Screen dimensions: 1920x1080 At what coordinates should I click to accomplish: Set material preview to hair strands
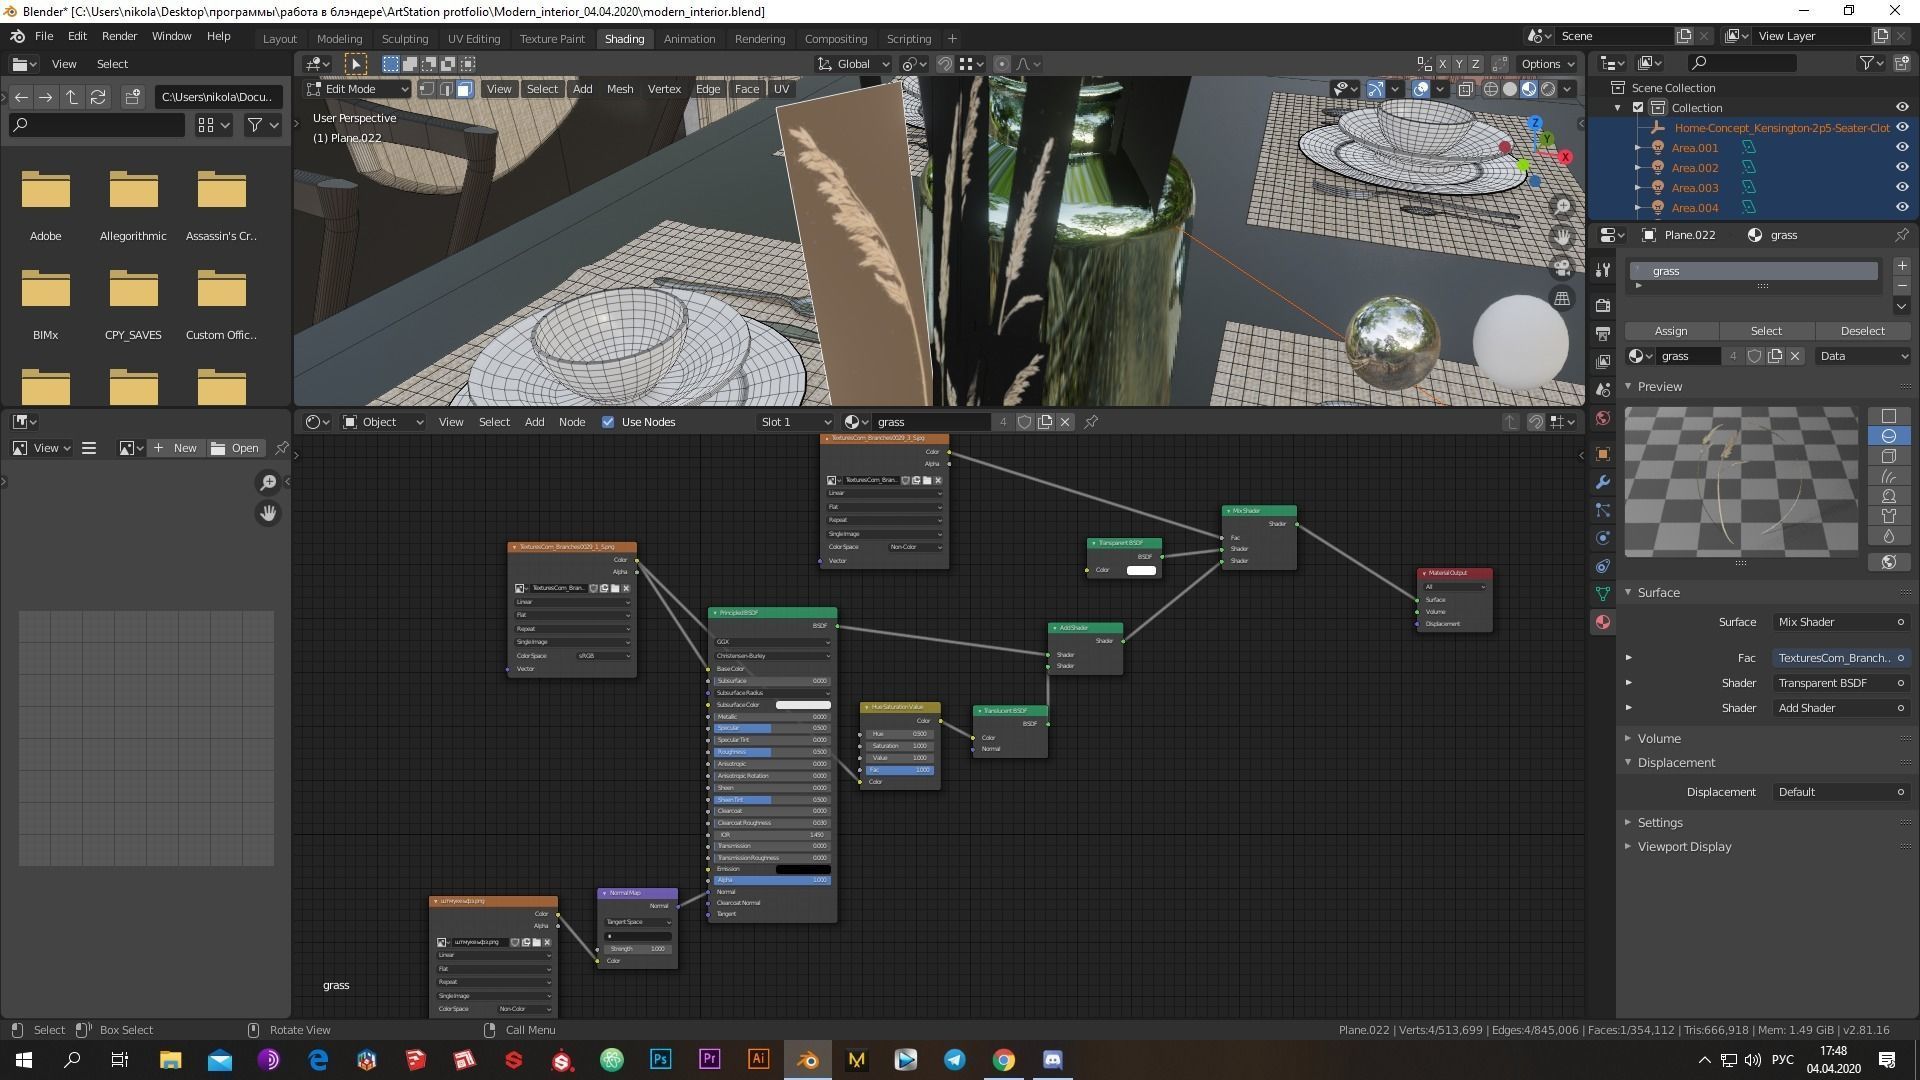(1889, 476)
